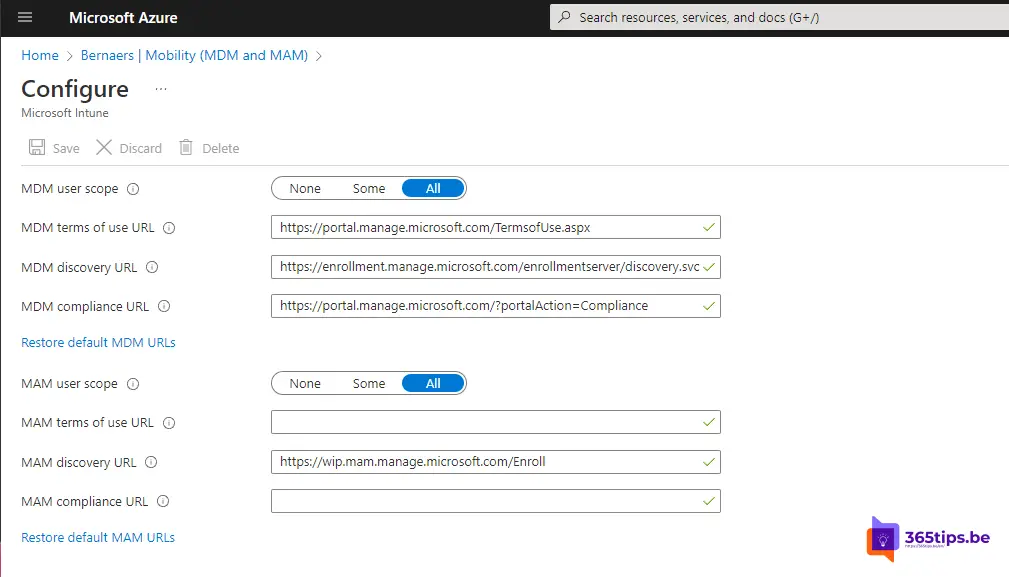This screenshot has width=1009, height=577.
Task: Click Restore default MAM URLs link
Action: (98, 537)
